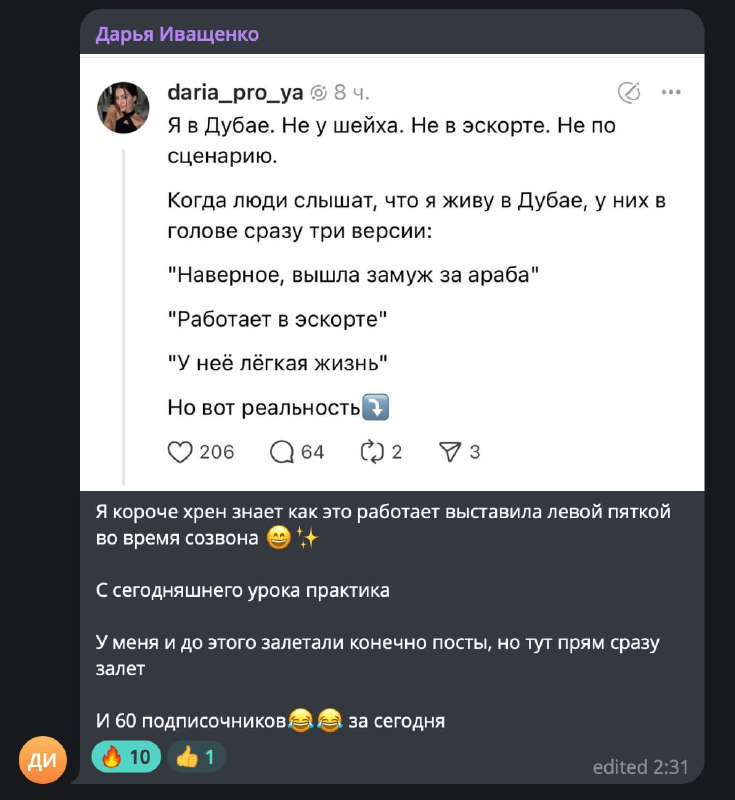Open sender name Дарья Иващенко
The height and width of the screenshot is (800, 735).
(177, 35)
